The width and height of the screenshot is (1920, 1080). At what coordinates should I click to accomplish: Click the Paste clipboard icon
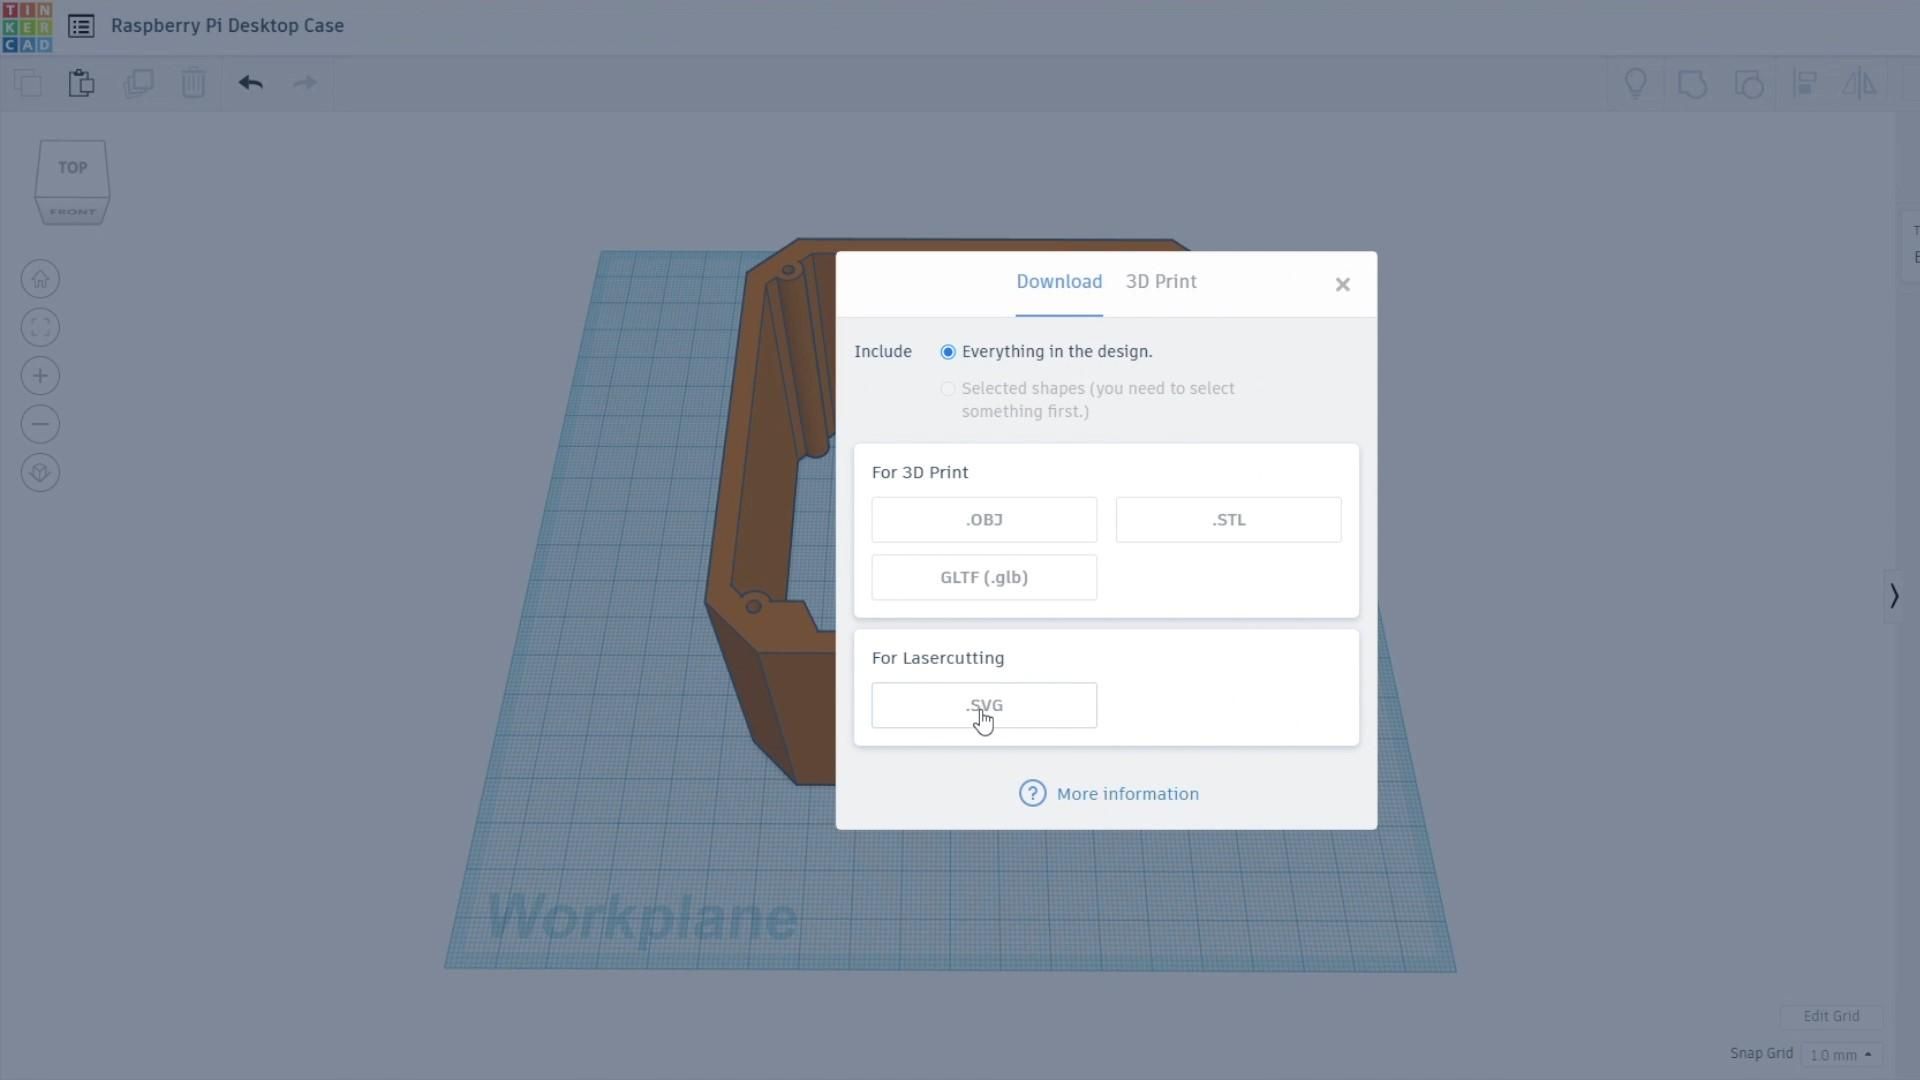[82, 83]
